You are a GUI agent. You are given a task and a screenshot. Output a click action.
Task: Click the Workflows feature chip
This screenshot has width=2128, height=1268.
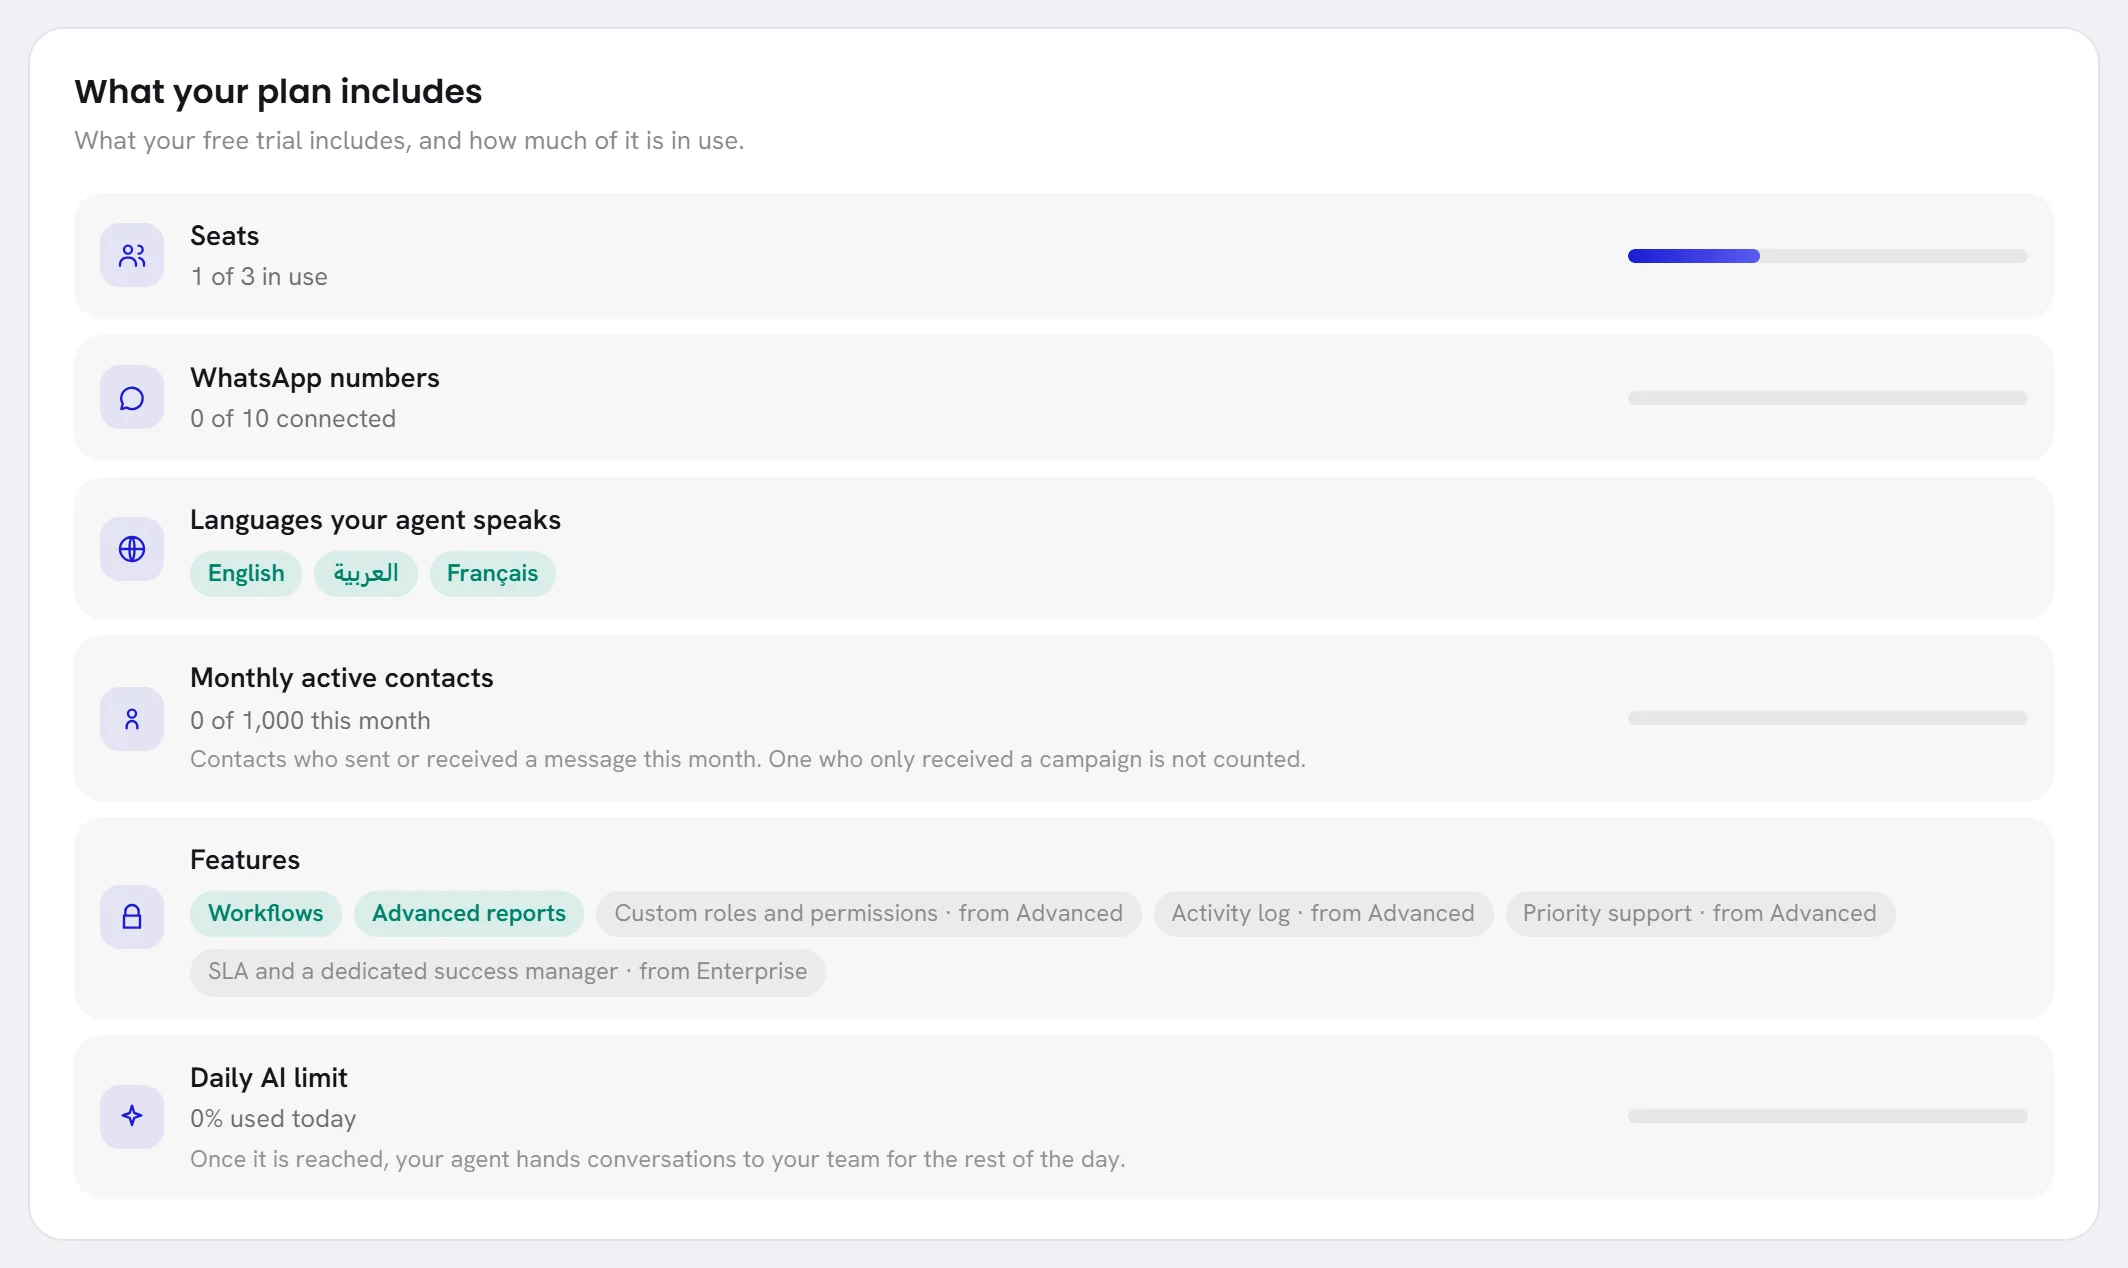(266, 913)
